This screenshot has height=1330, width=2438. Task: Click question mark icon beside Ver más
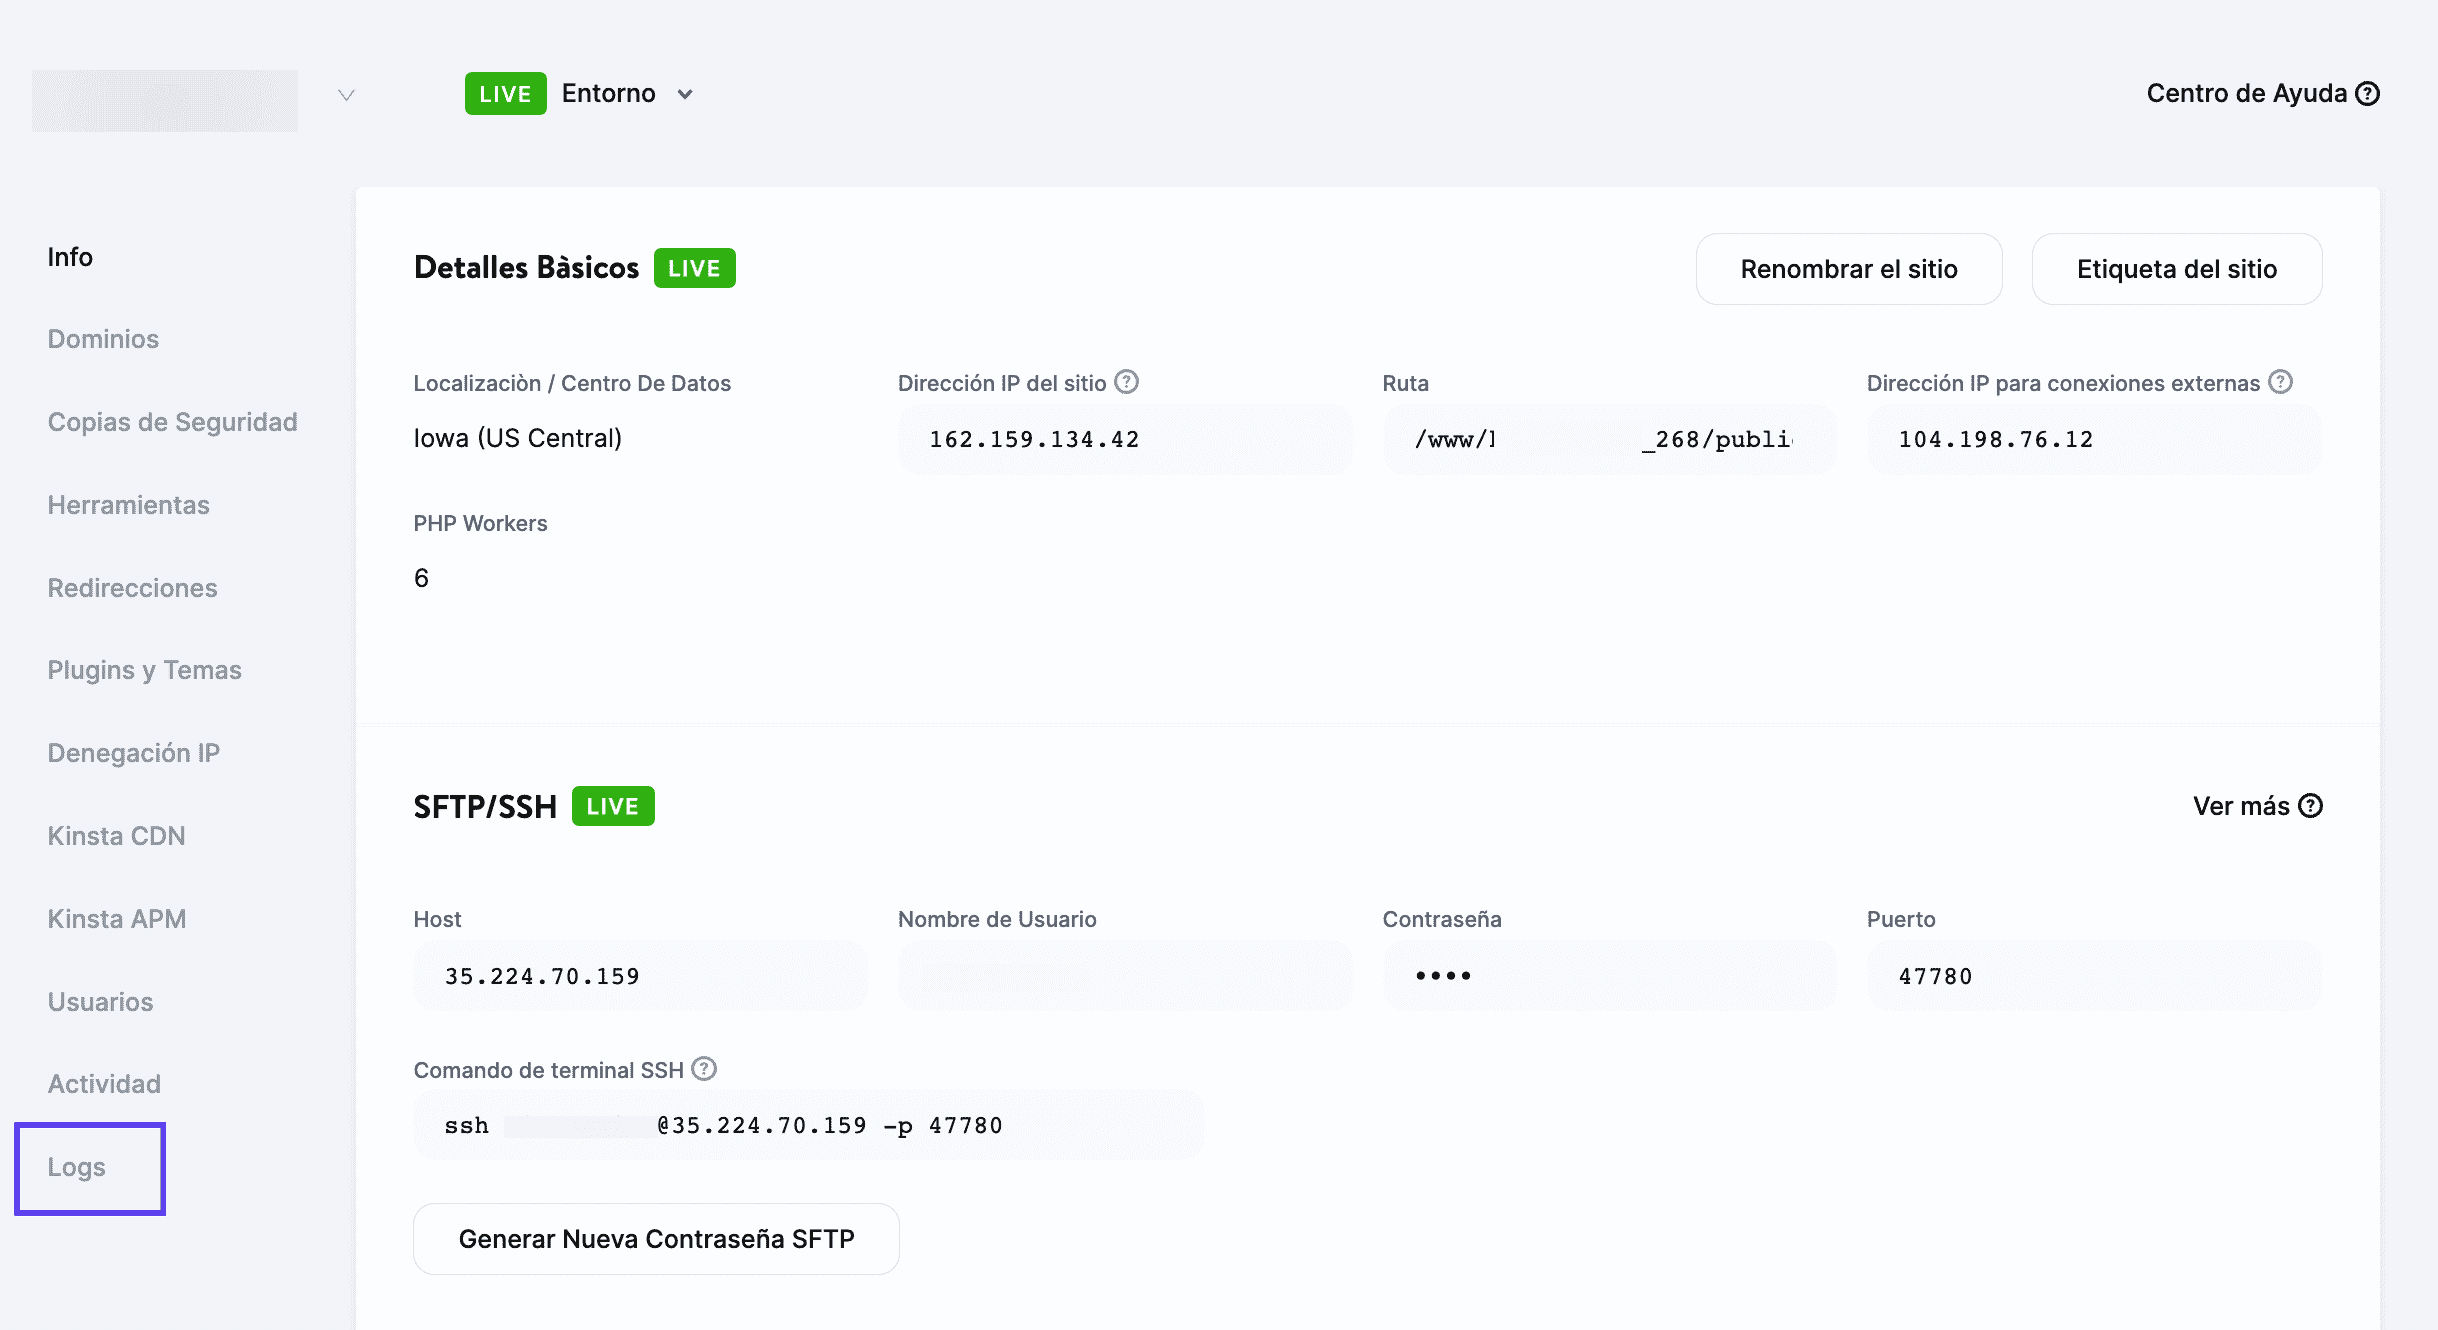(2312, 806)
